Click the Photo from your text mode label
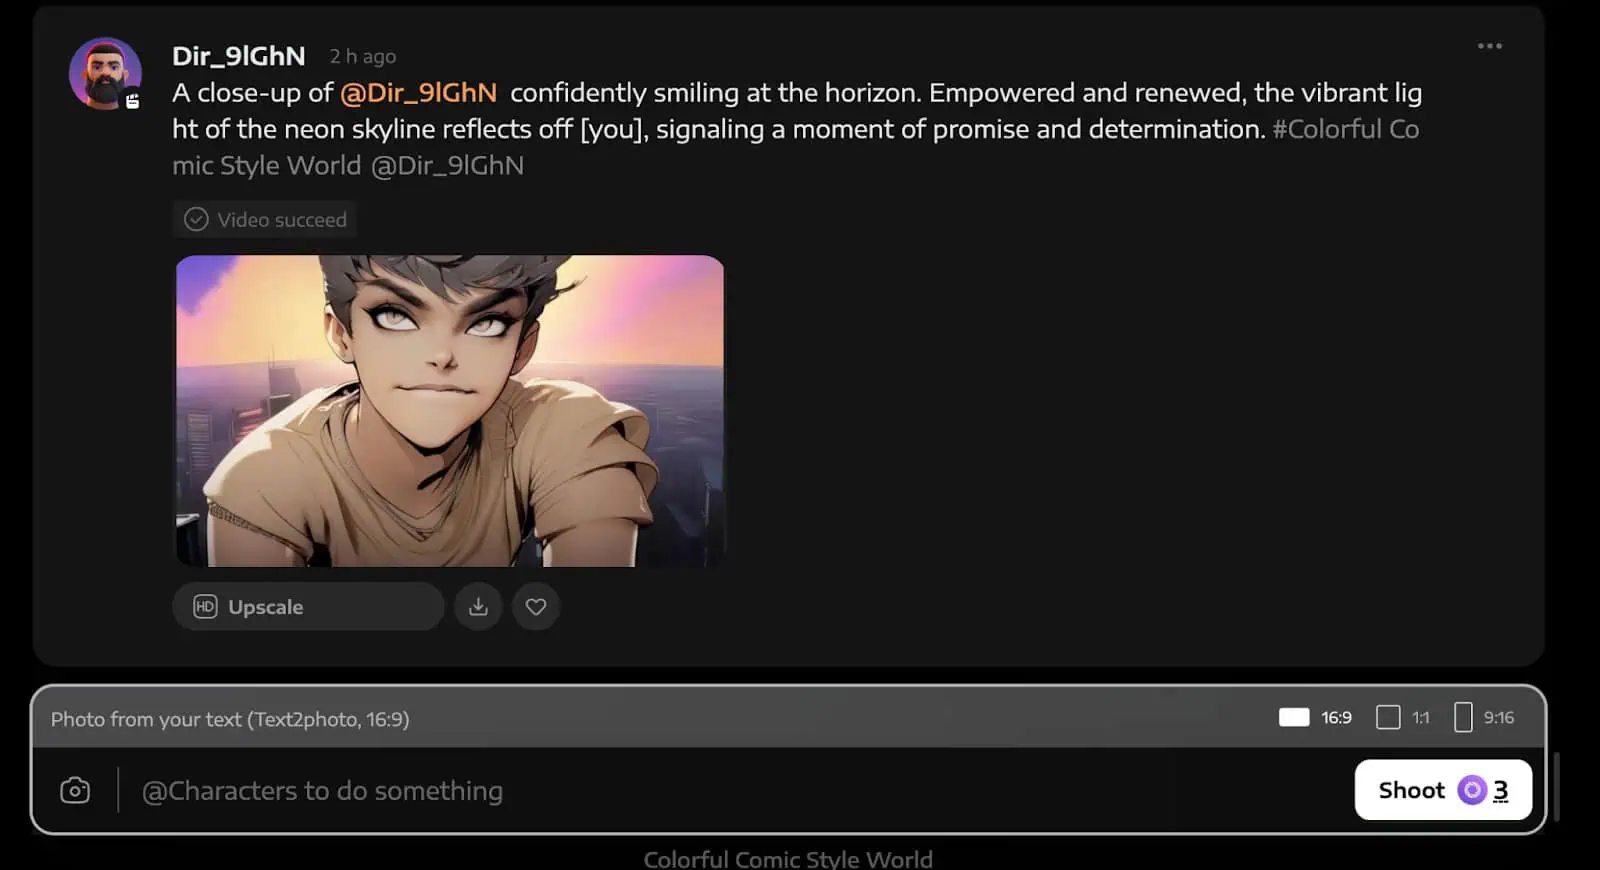 click(x=230, y=719)
